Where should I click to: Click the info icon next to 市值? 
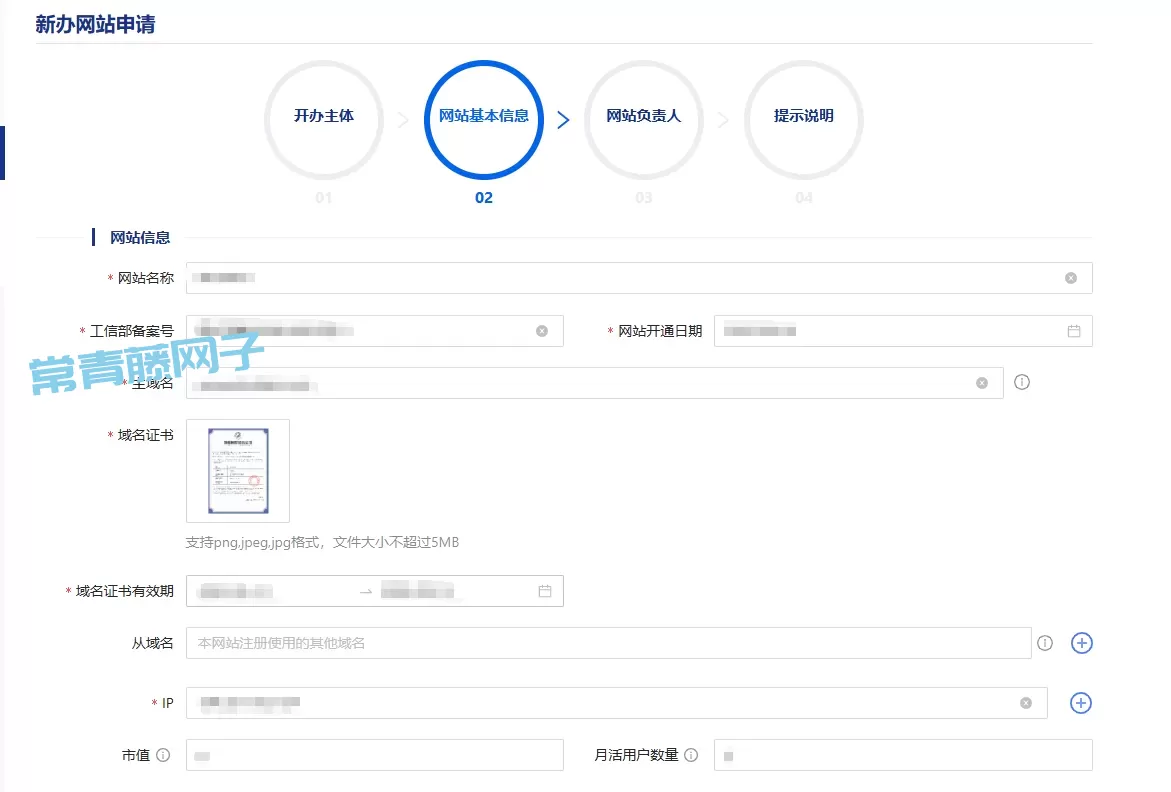pos(163,755)
